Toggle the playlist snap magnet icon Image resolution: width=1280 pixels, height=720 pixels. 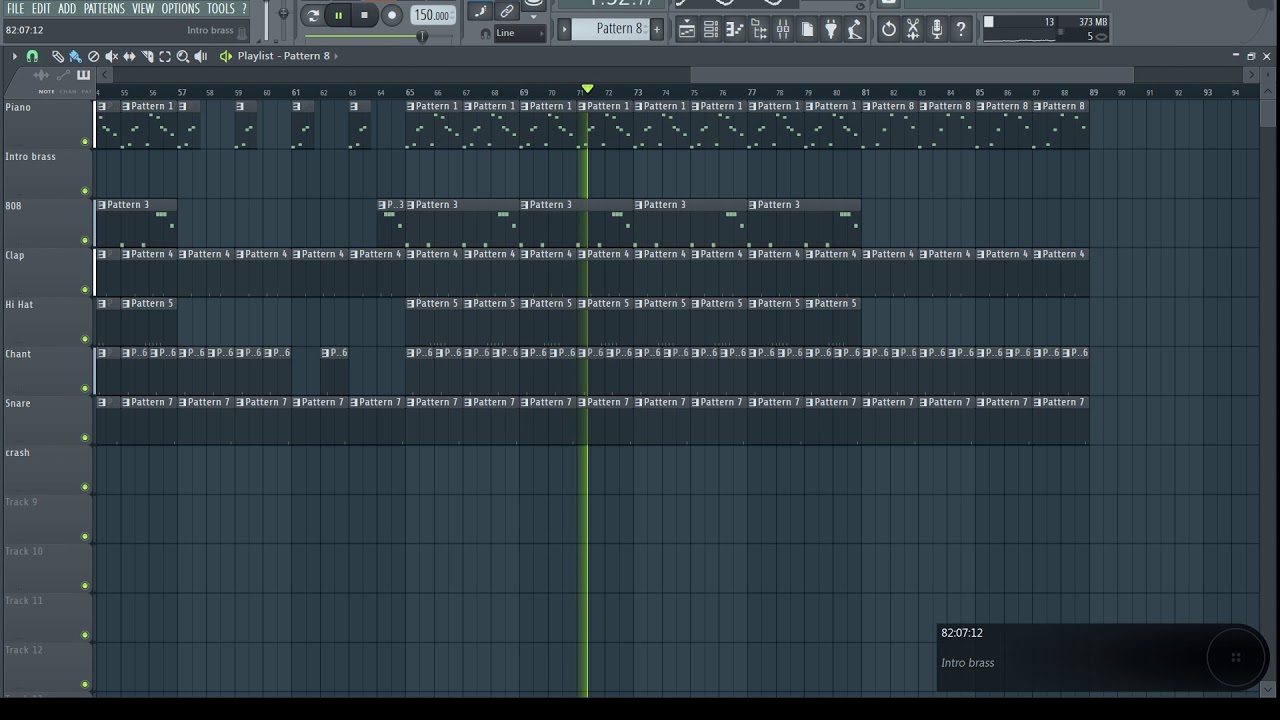(x=32, y=56)
